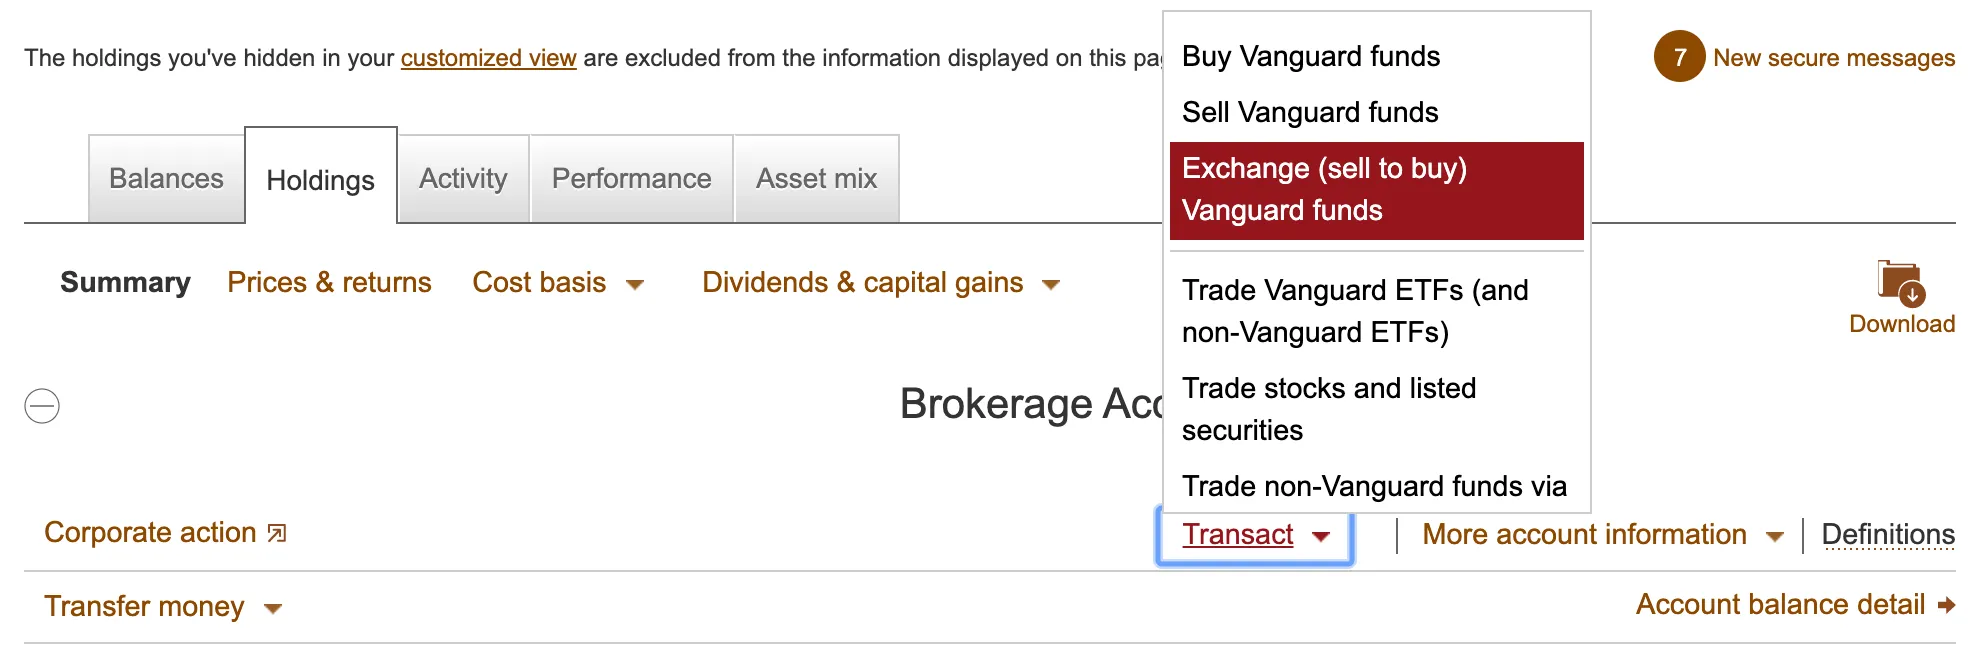The width and height of the screenshot is (1982, 656).
Task: View Definitions
Action: point(1889,534)
